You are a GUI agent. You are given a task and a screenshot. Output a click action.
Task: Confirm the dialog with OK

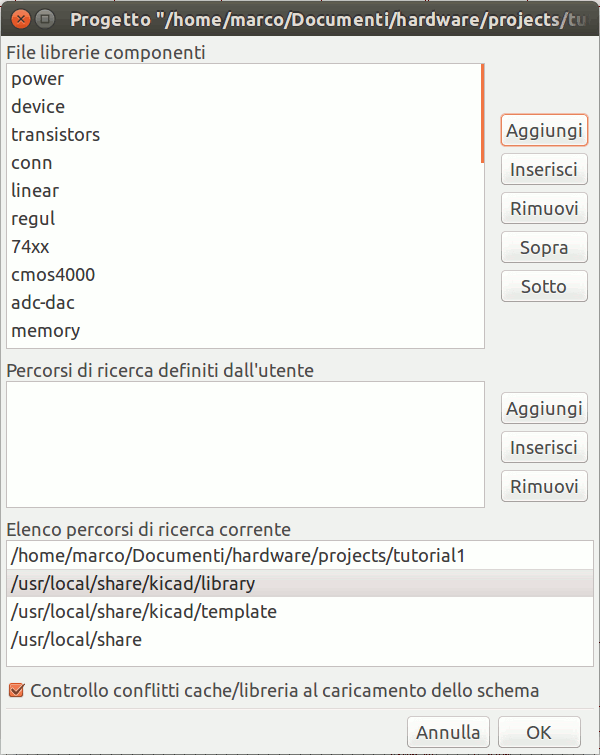point(539,732)
